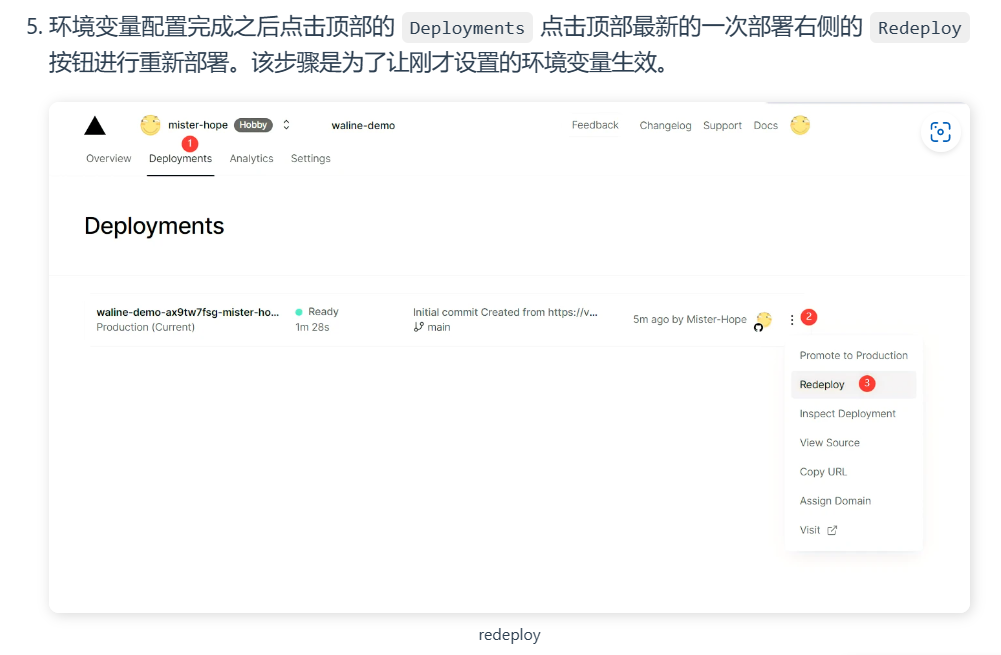Open the Support link
Image resolution: width=1001 pixels, height=655 pixels.
722,126
